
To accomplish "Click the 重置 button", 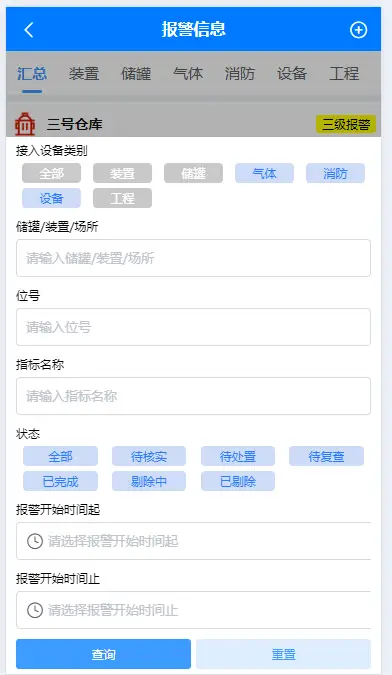I will pyautogui.click(x=283, y=654).
